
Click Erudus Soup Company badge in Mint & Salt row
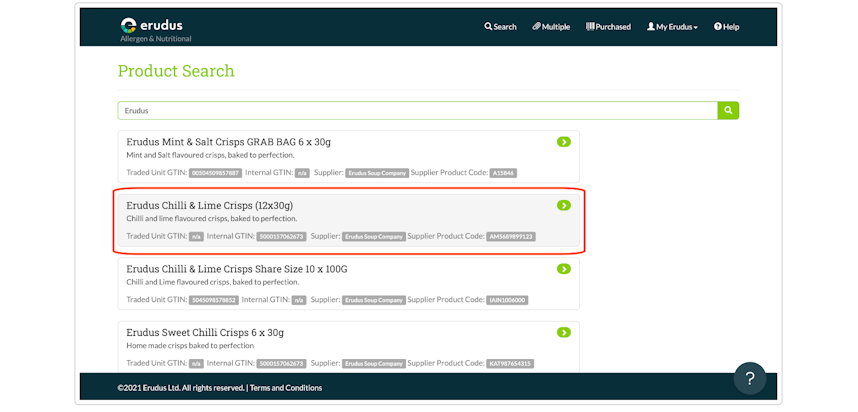pyautogui.click(x=377, y=173)
